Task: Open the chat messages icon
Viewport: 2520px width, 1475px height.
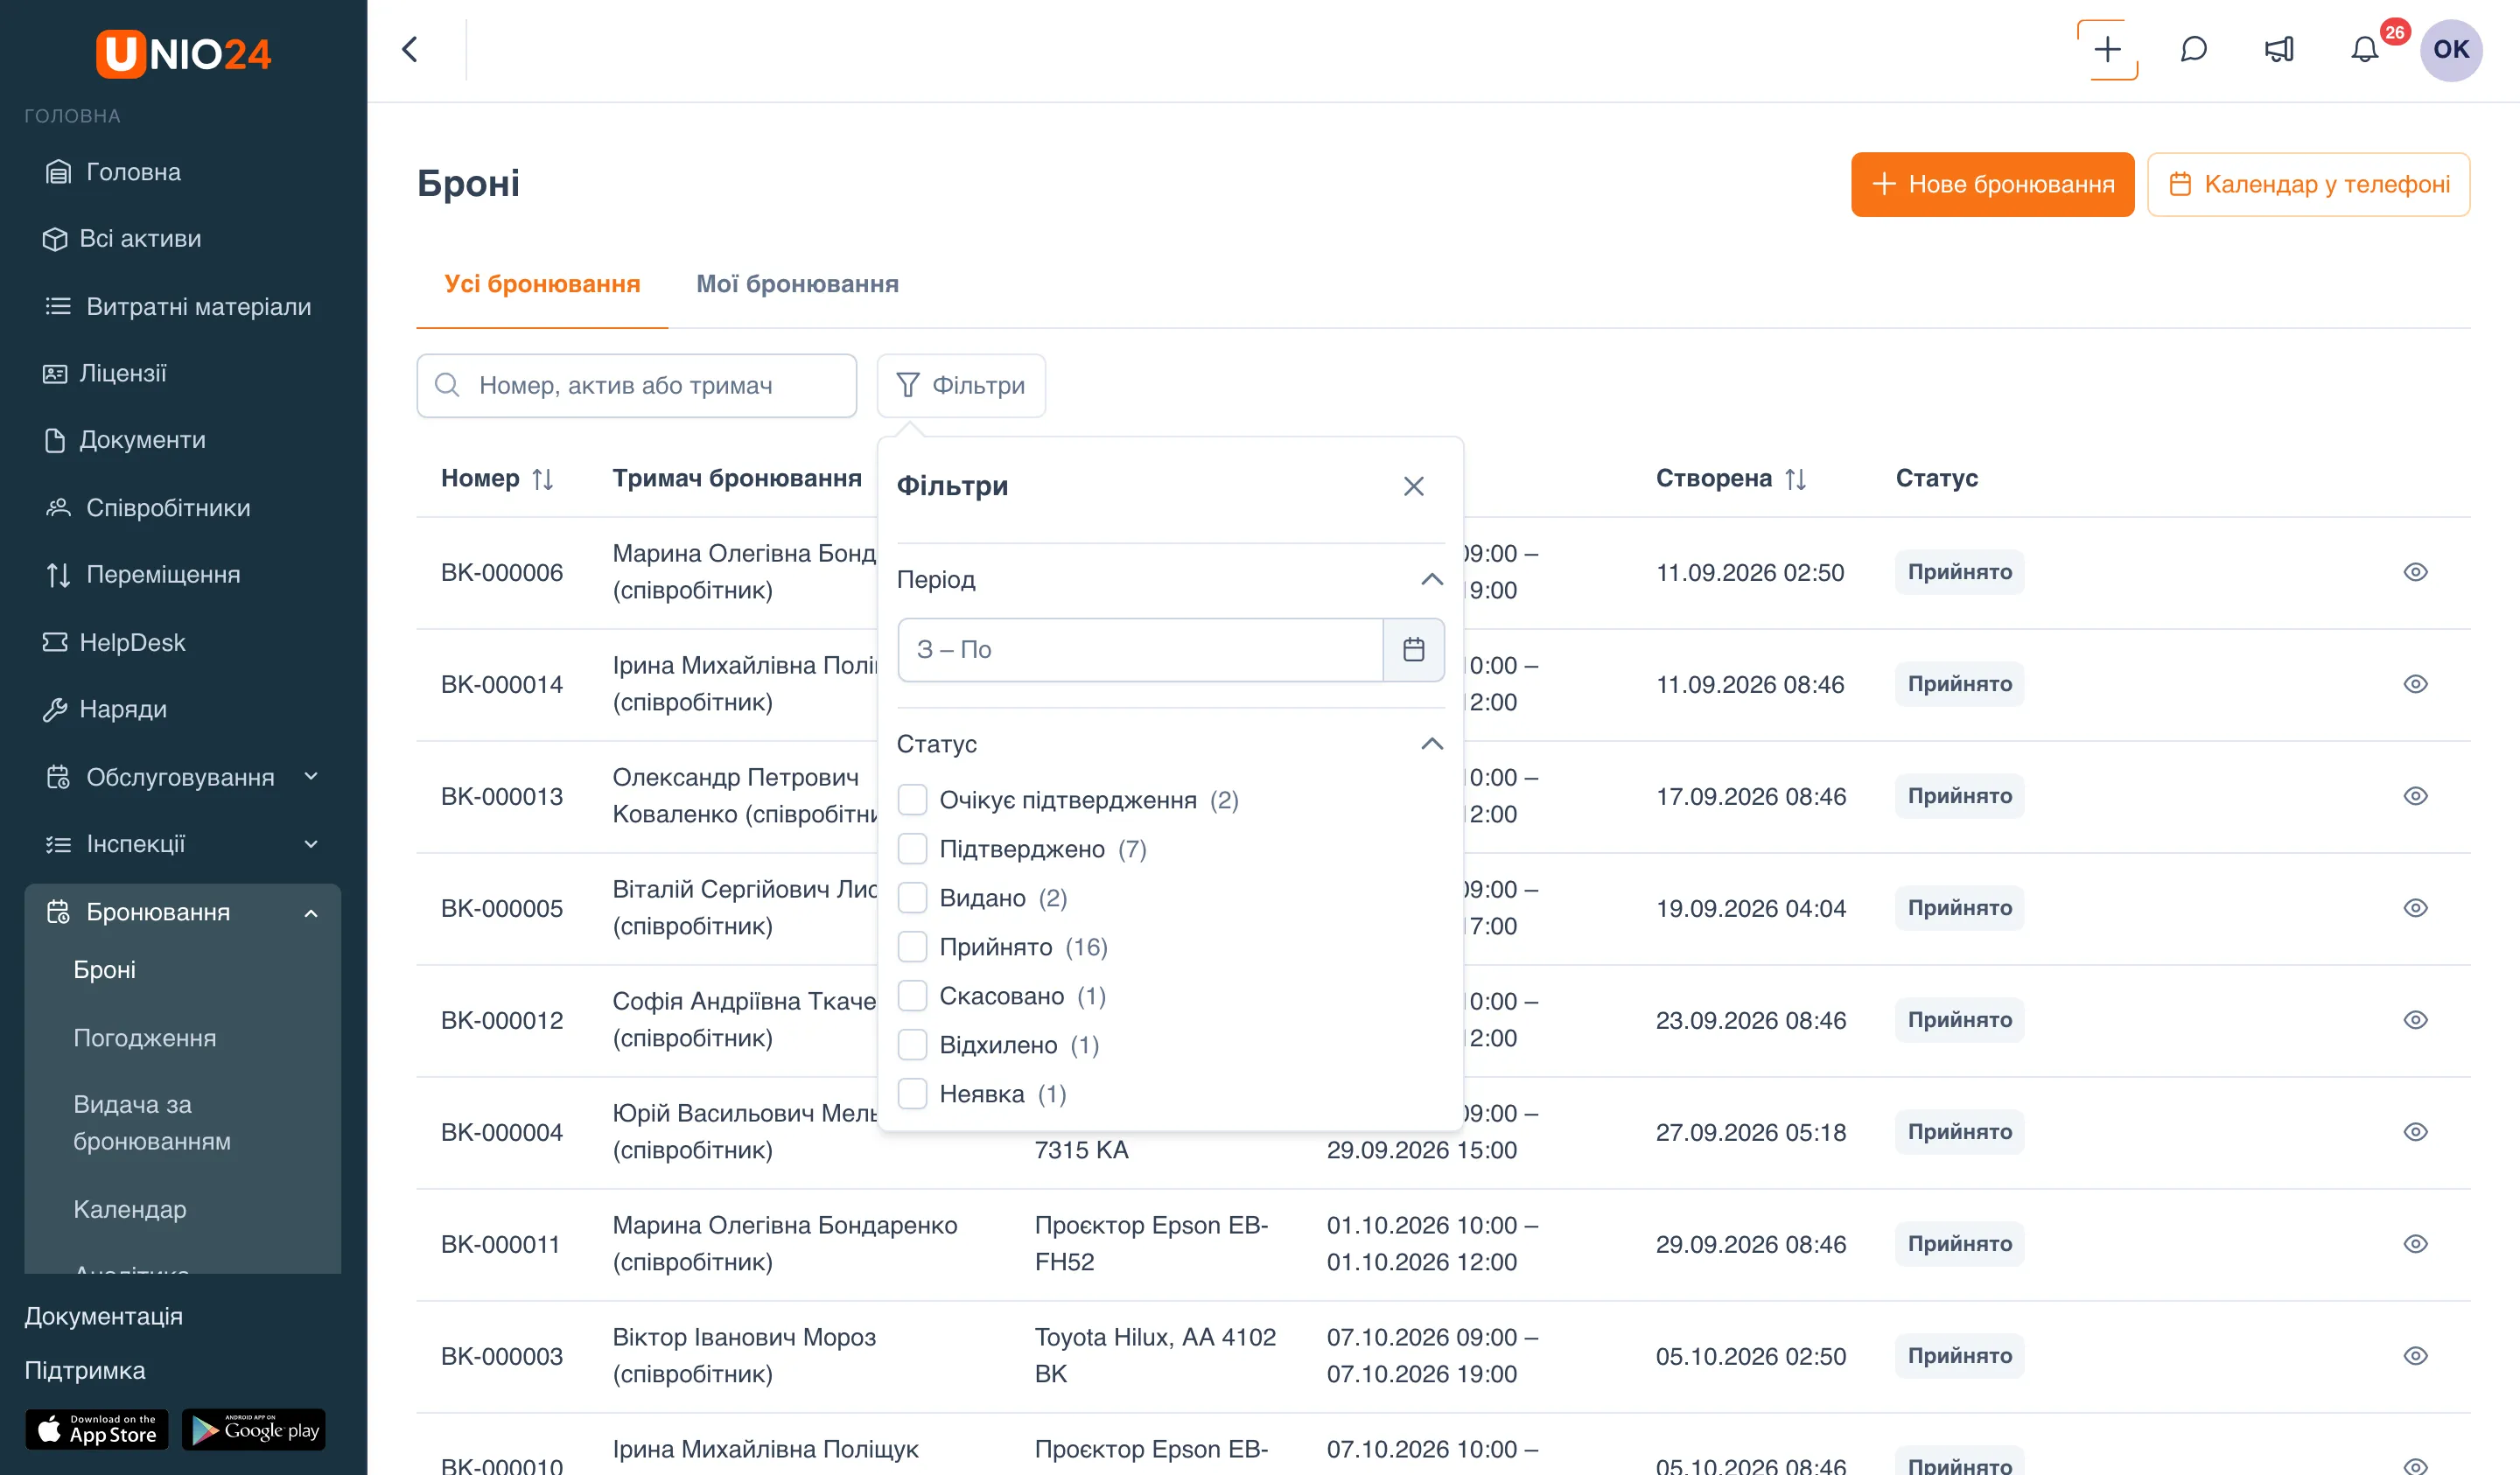Action: (x=2194, y=50)
